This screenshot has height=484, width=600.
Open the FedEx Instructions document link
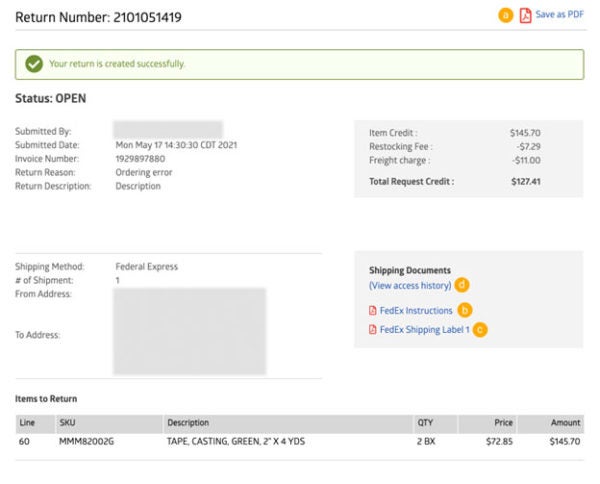coord(415,311)
